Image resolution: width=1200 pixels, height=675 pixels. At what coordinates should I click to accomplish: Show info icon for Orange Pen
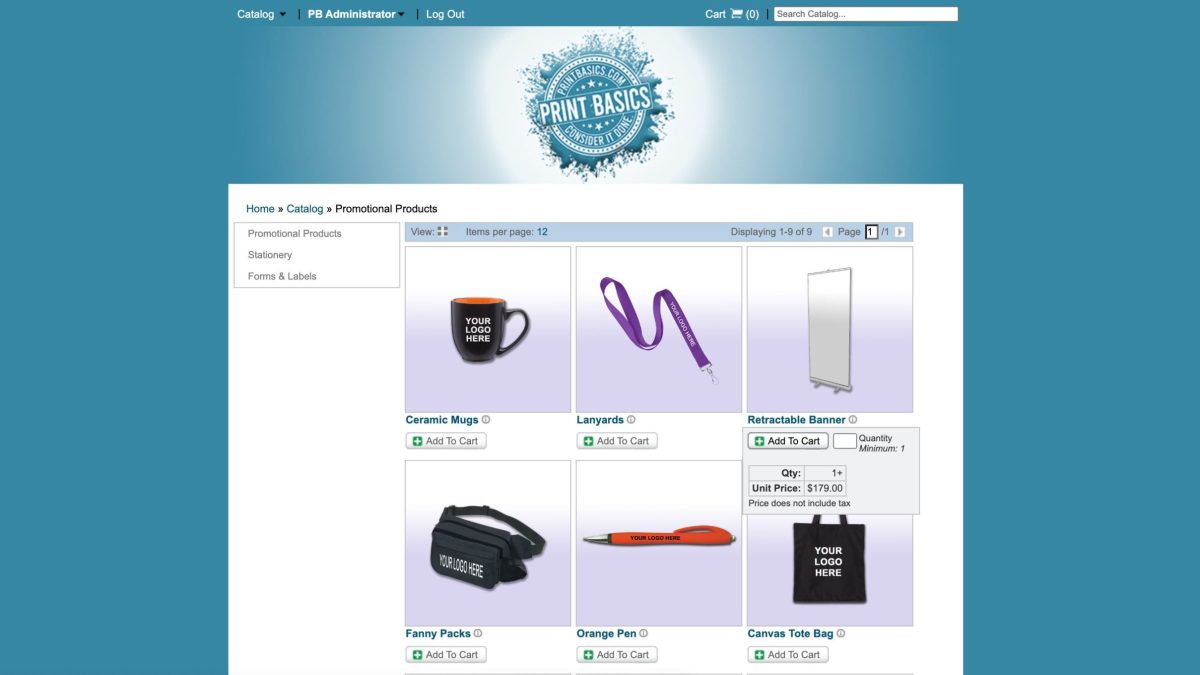tap(644, 633)
